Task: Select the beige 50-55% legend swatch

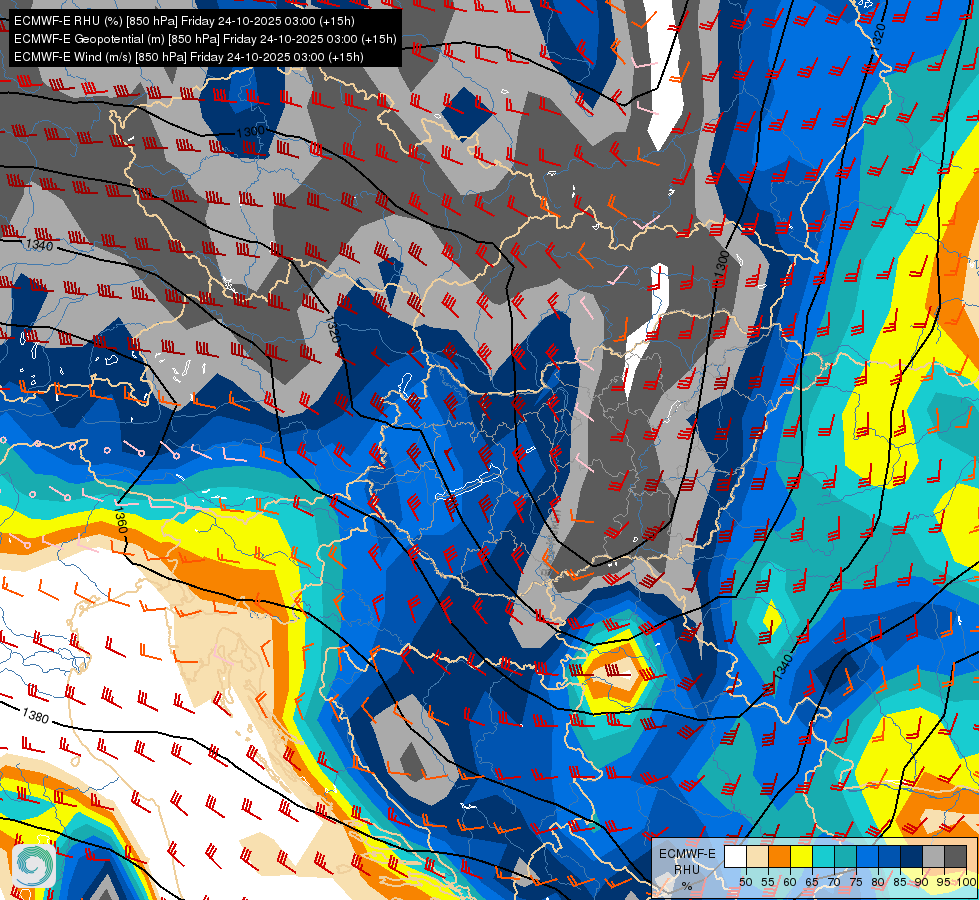Action: (757, 856)
